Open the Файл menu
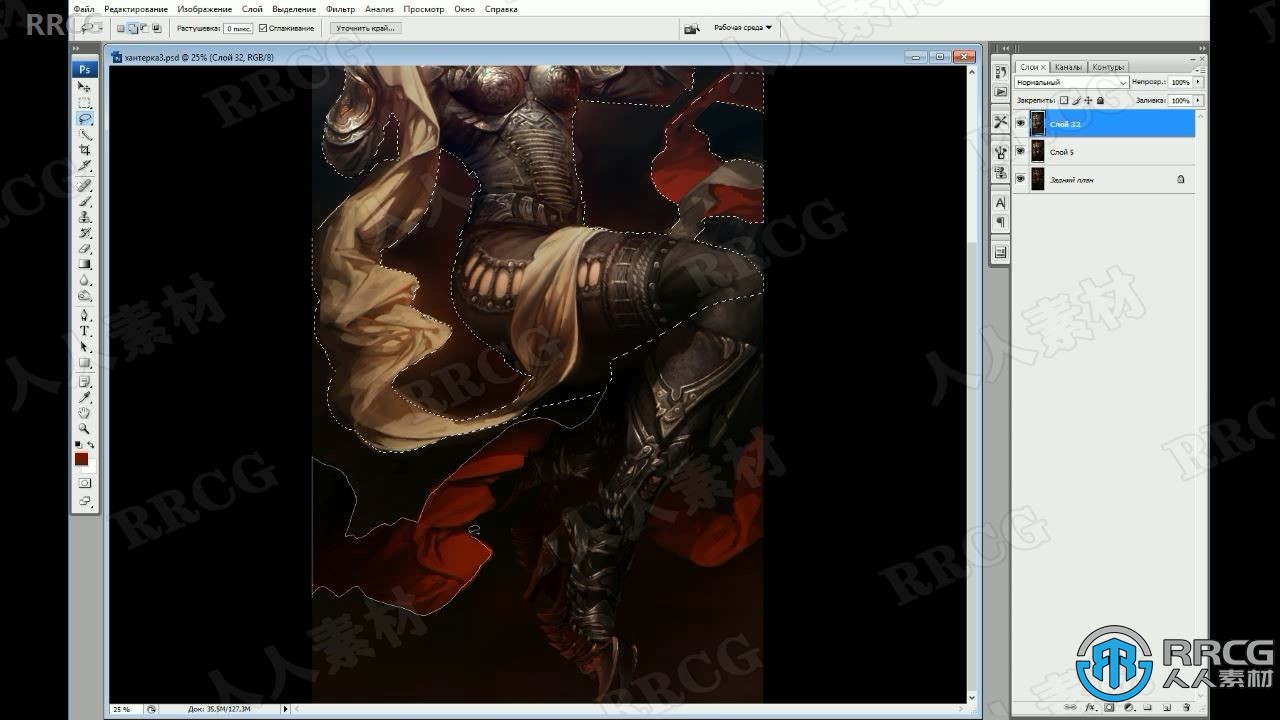Viewport: 1280px width, 720px height. 84,9
